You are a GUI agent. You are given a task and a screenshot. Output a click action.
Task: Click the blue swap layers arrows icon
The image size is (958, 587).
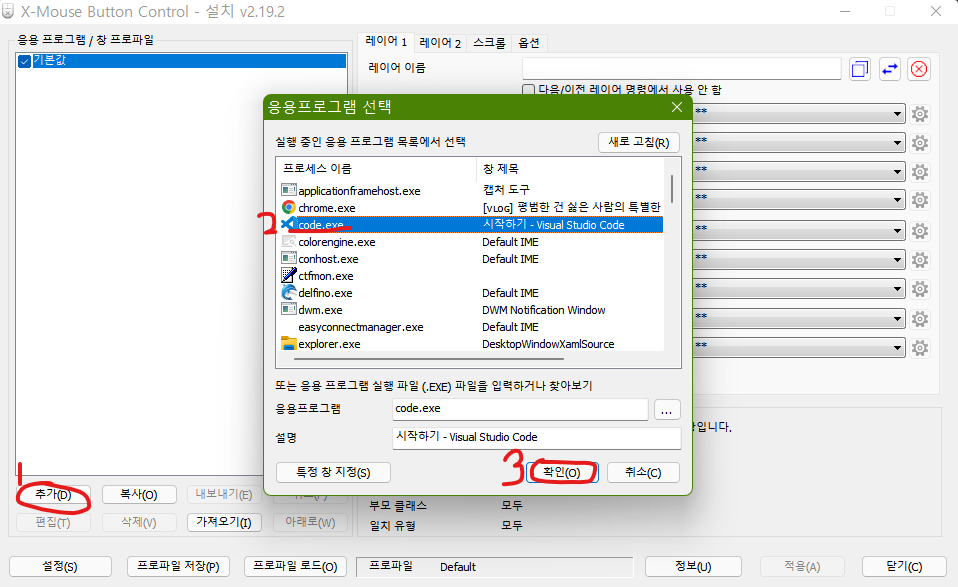point(890,69)
